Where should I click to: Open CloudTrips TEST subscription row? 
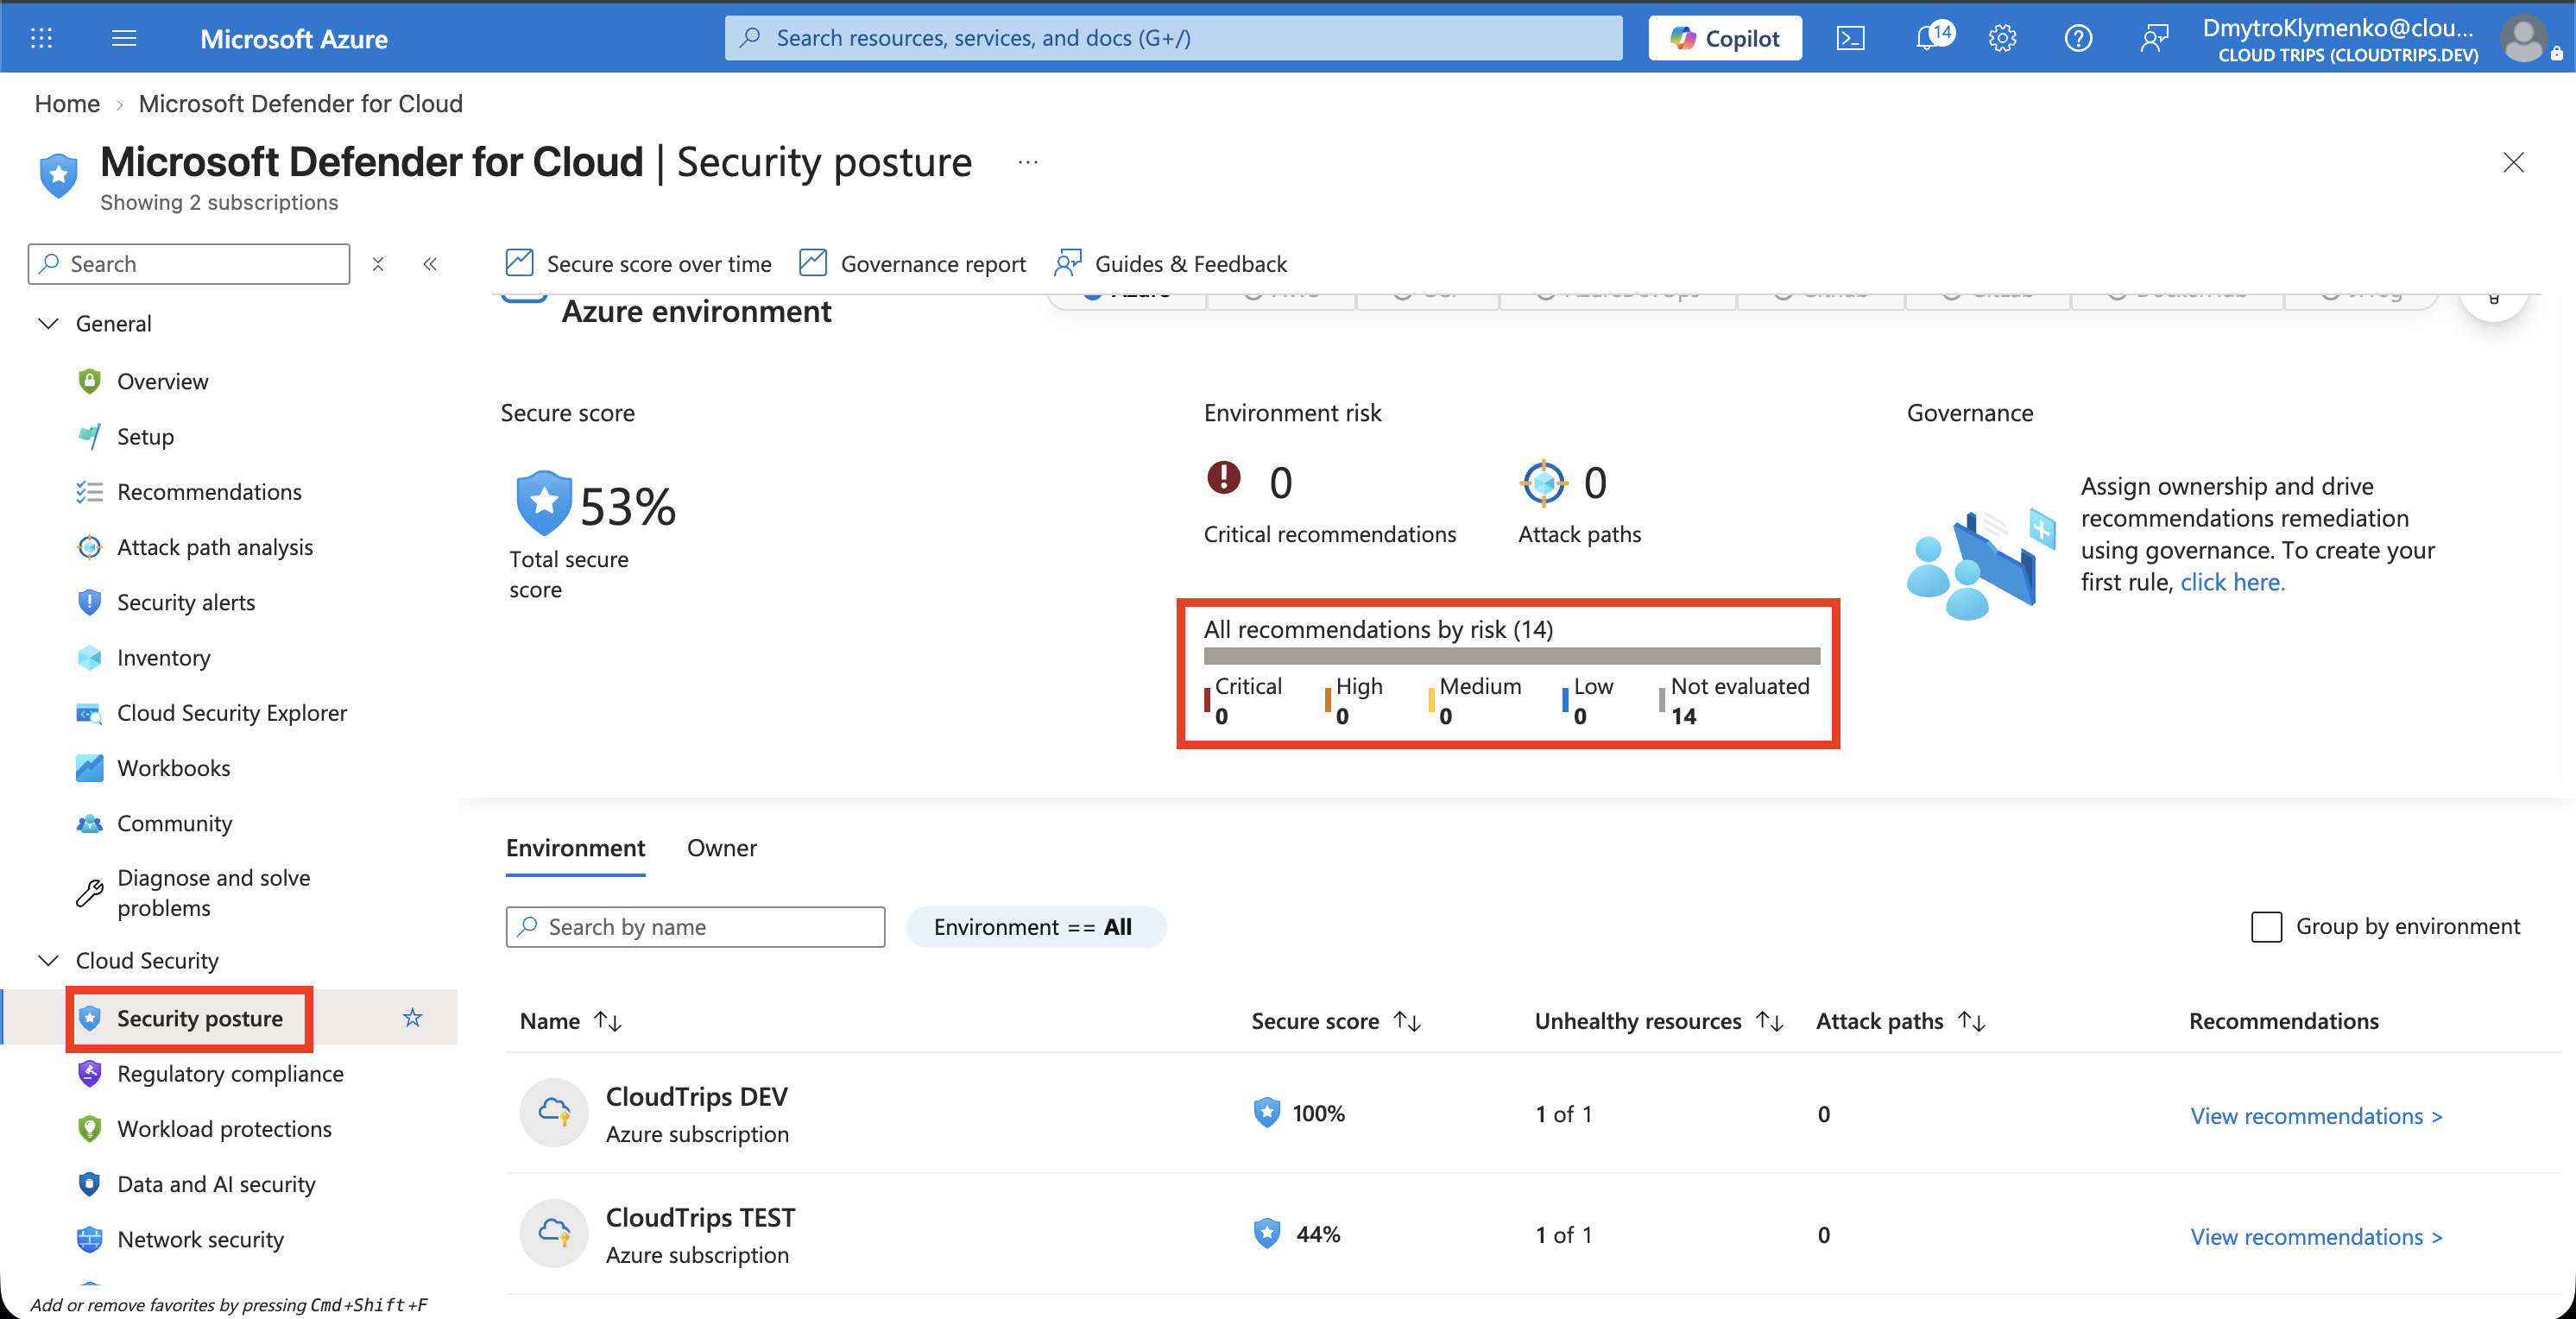click(1534, 1234)
